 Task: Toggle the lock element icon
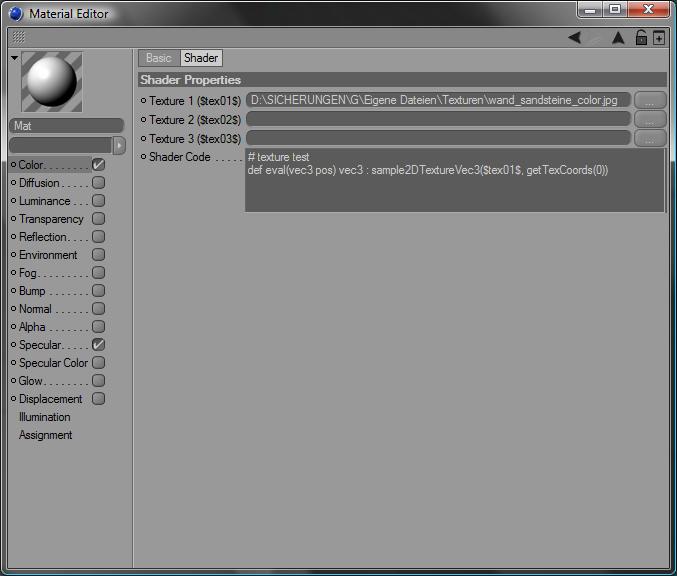(641, 38)
